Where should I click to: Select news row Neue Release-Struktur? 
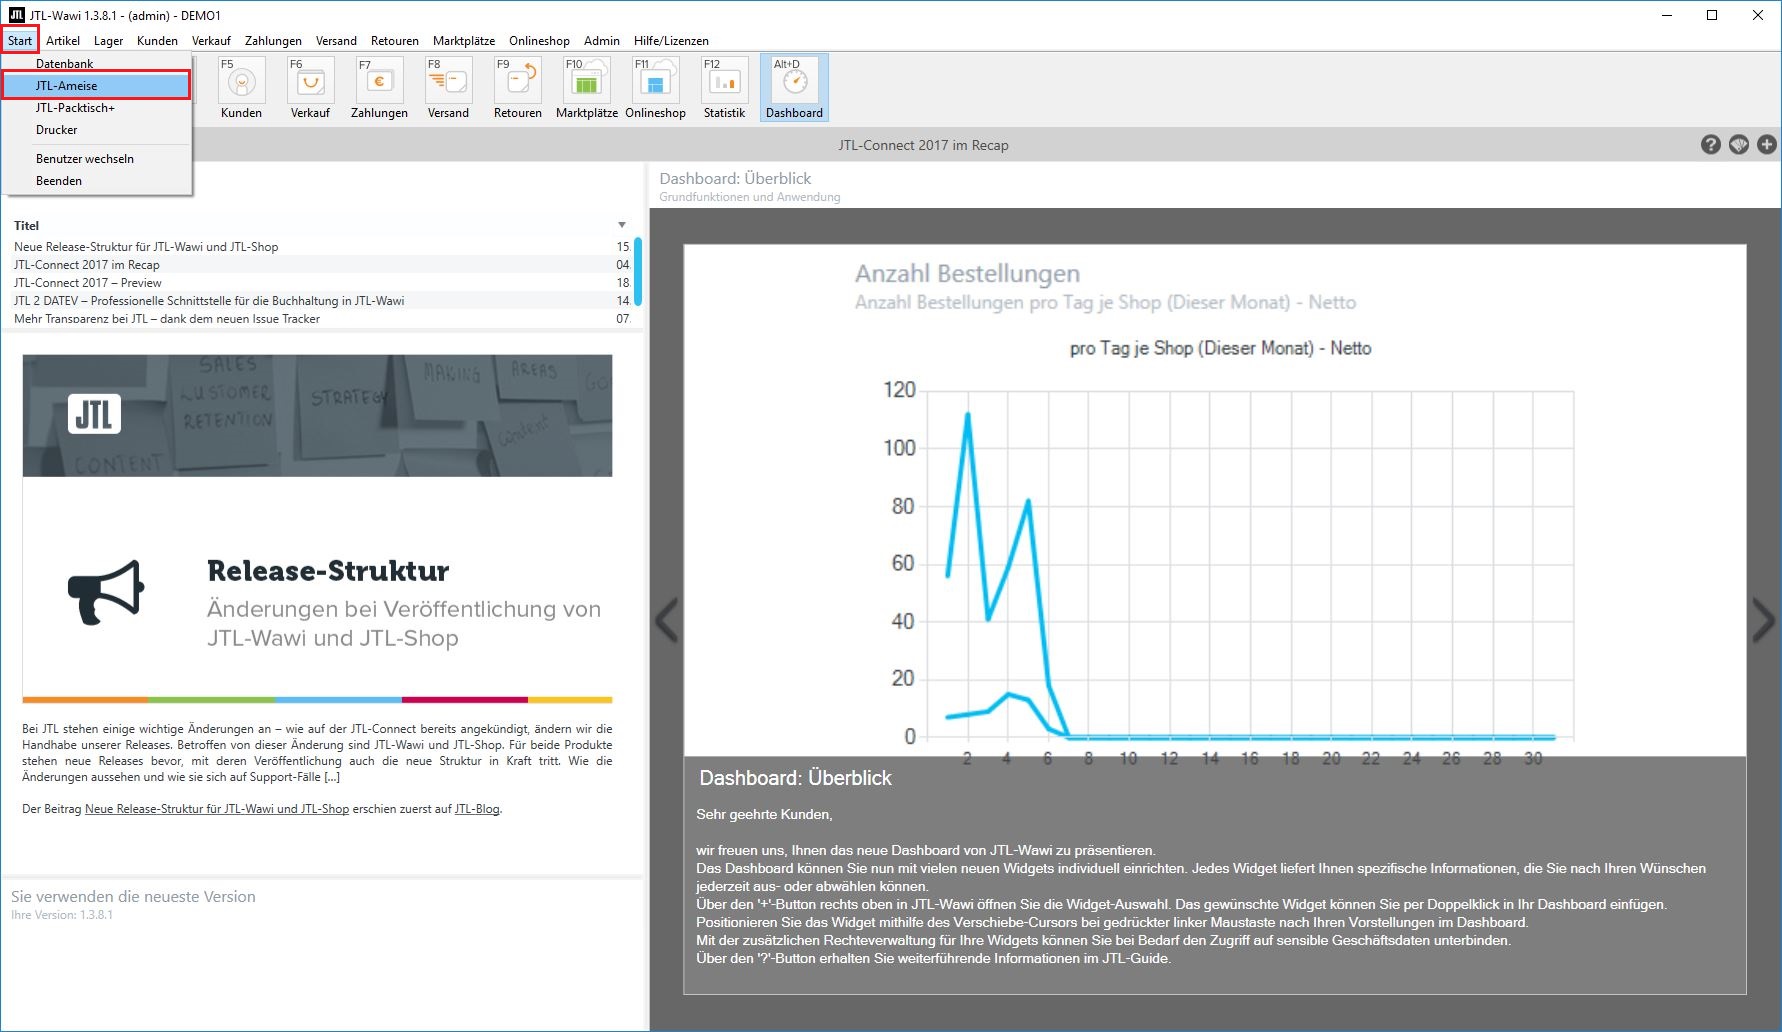pos(320,247)
